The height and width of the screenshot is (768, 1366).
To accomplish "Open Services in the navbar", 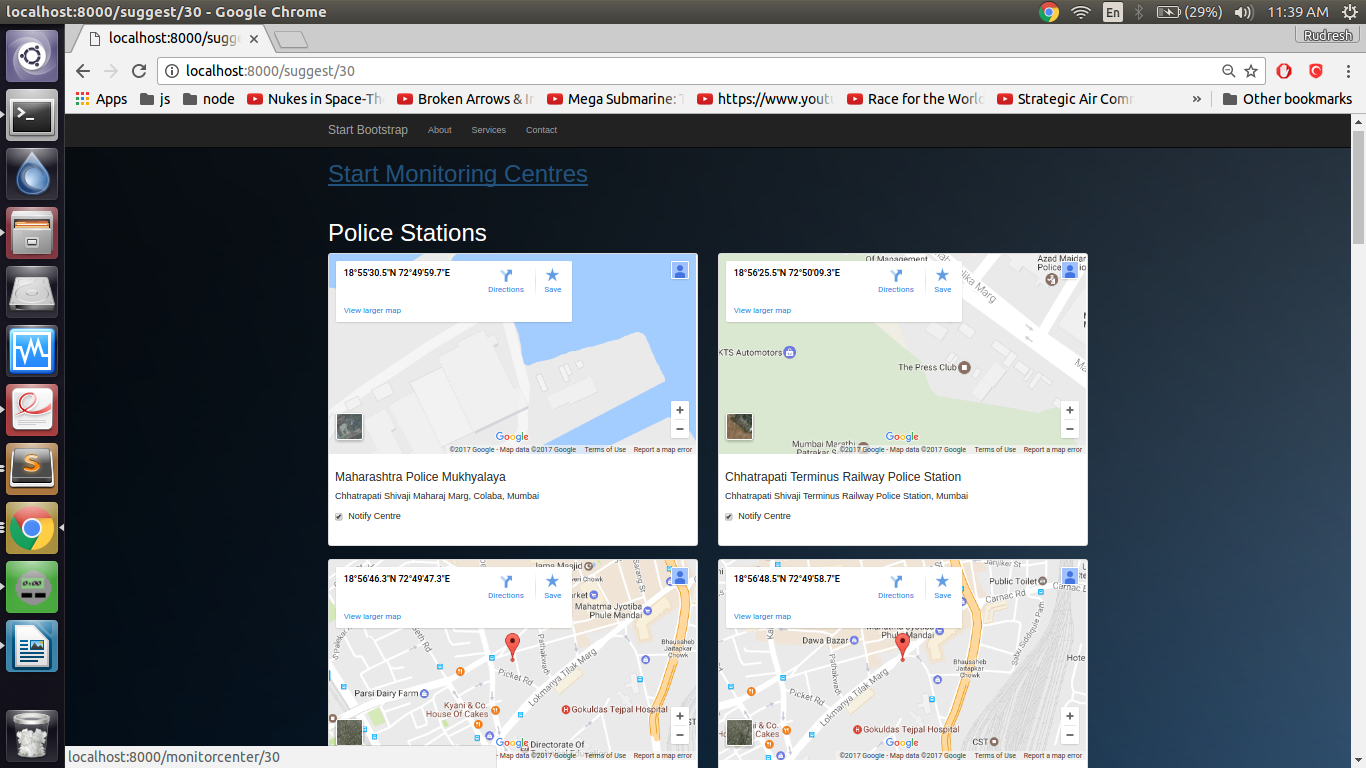I will tap(489, 130).
